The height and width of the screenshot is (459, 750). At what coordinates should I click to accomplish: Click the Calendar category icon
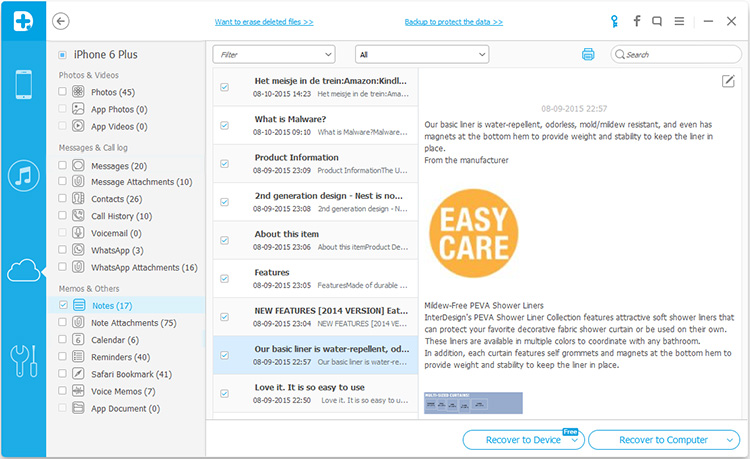[78, 339]
